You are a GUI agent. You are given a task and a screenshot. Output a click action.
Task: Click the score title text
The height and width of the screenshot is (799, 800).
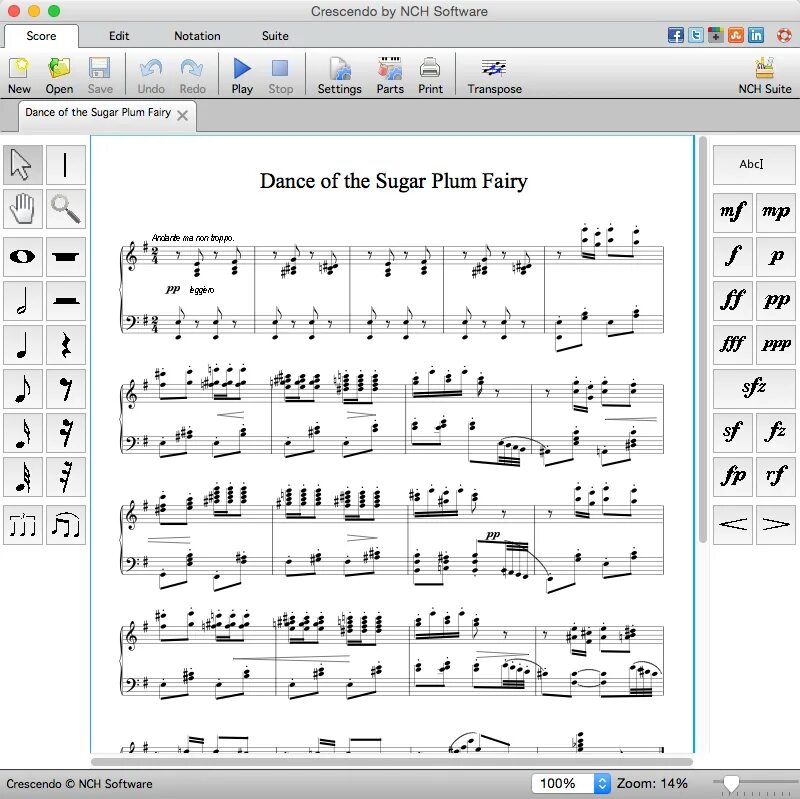[393, 181]
